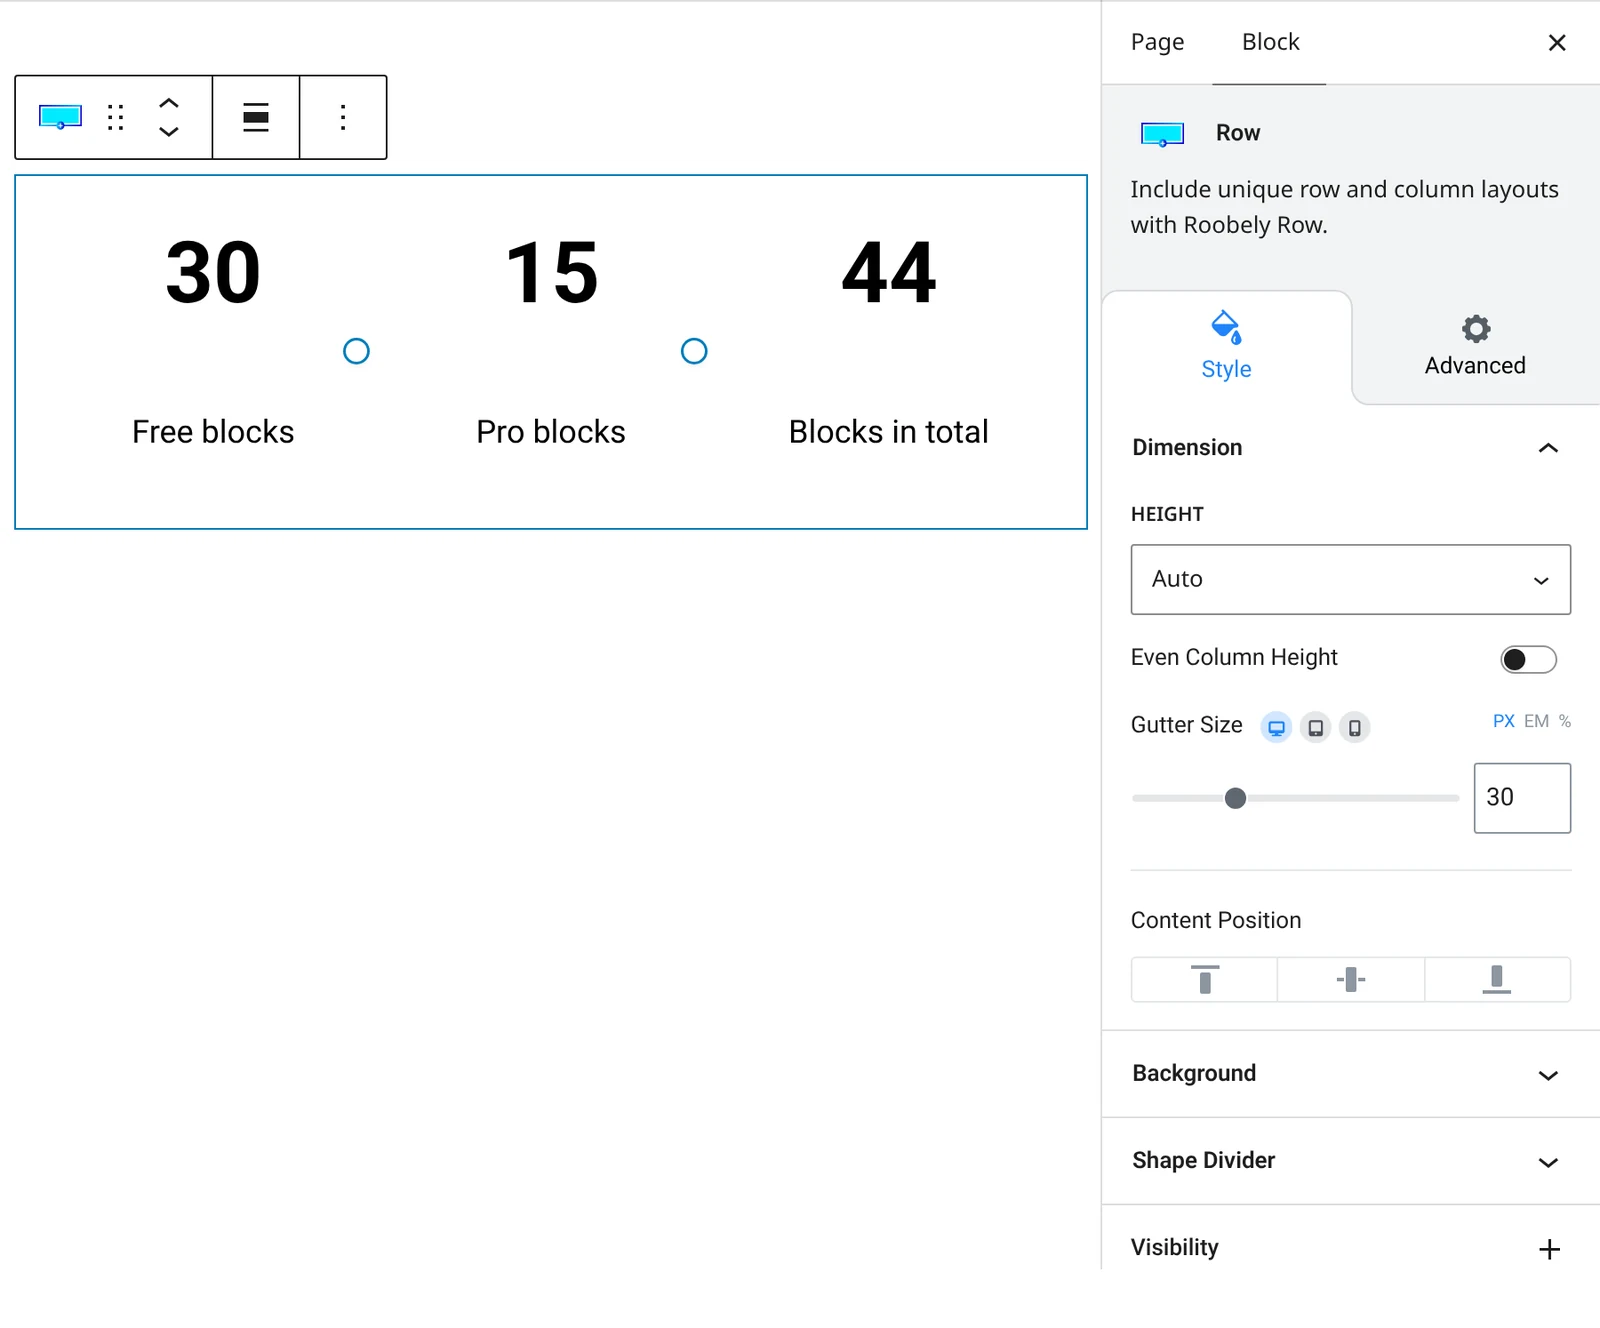Set content position to top
Screen dimensions: 1600x1328
pyautogui.click(x=1205, y=979)
